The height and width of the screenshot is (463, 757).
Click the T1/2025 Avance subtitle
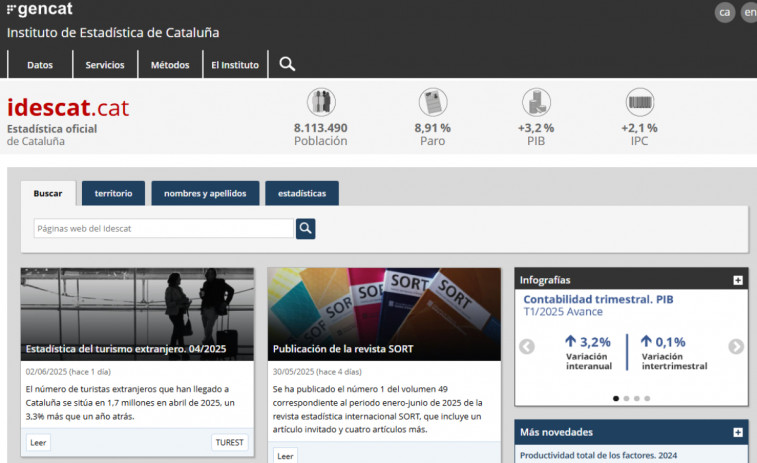click(563, 312)
